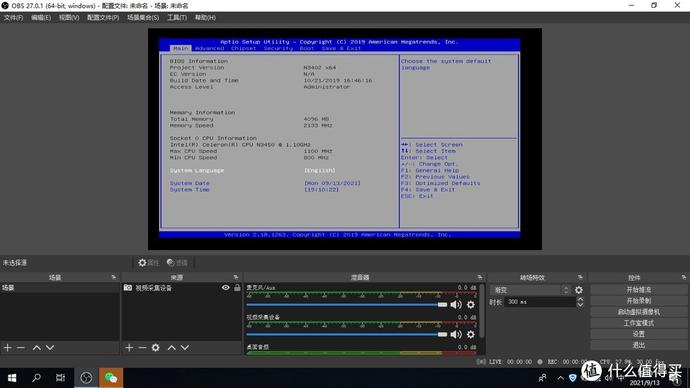Select the 场景 item in the scenes list

coord(59,288)
